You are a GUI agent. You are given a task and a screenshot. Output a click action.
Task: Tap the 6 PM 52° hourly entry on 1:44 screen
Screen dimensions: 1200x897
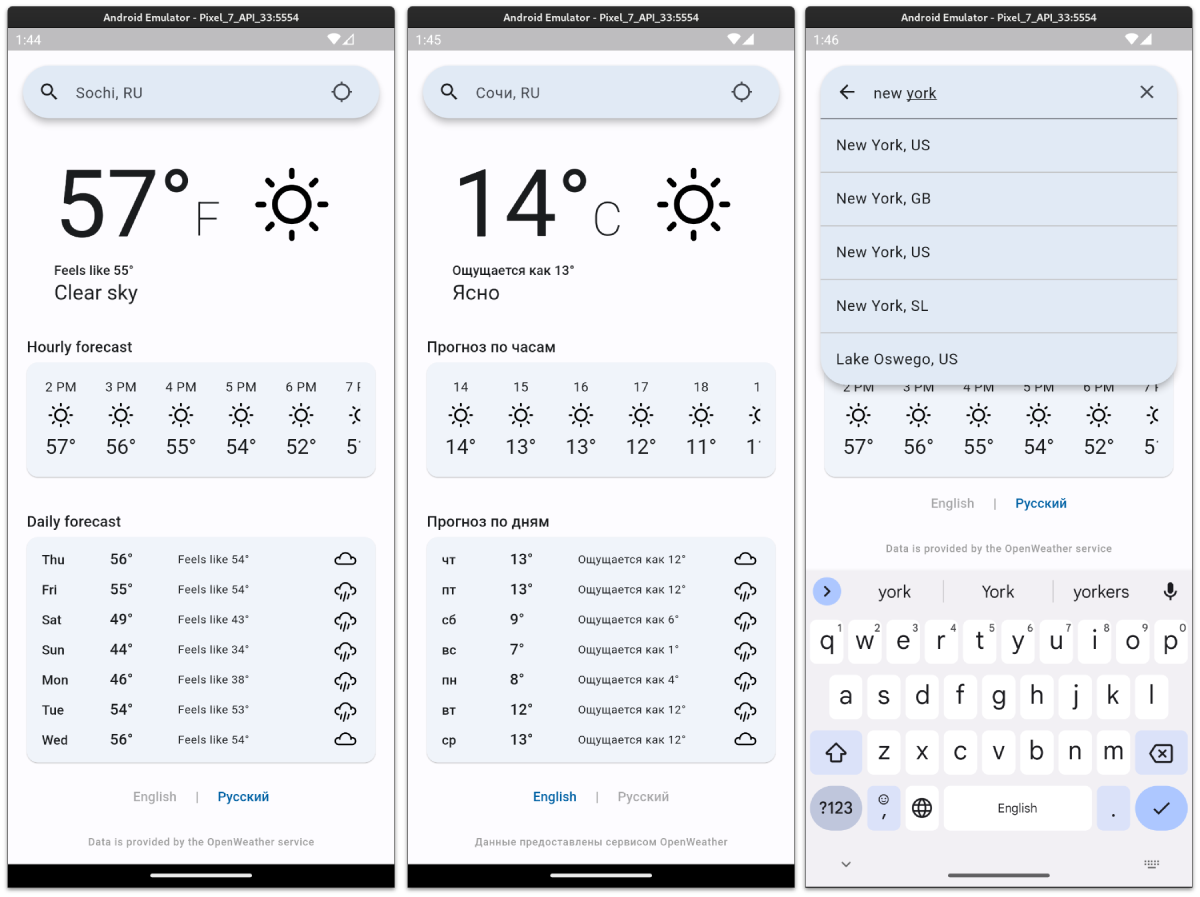coord(301,417)
